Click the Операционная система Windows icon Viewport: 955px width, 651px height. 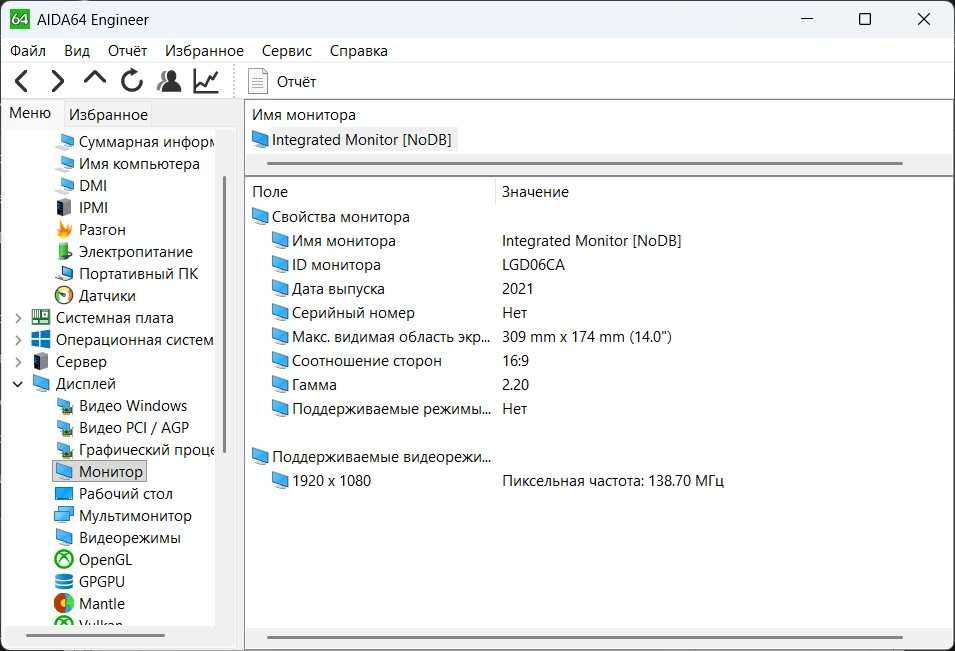[x=41, y=339]
